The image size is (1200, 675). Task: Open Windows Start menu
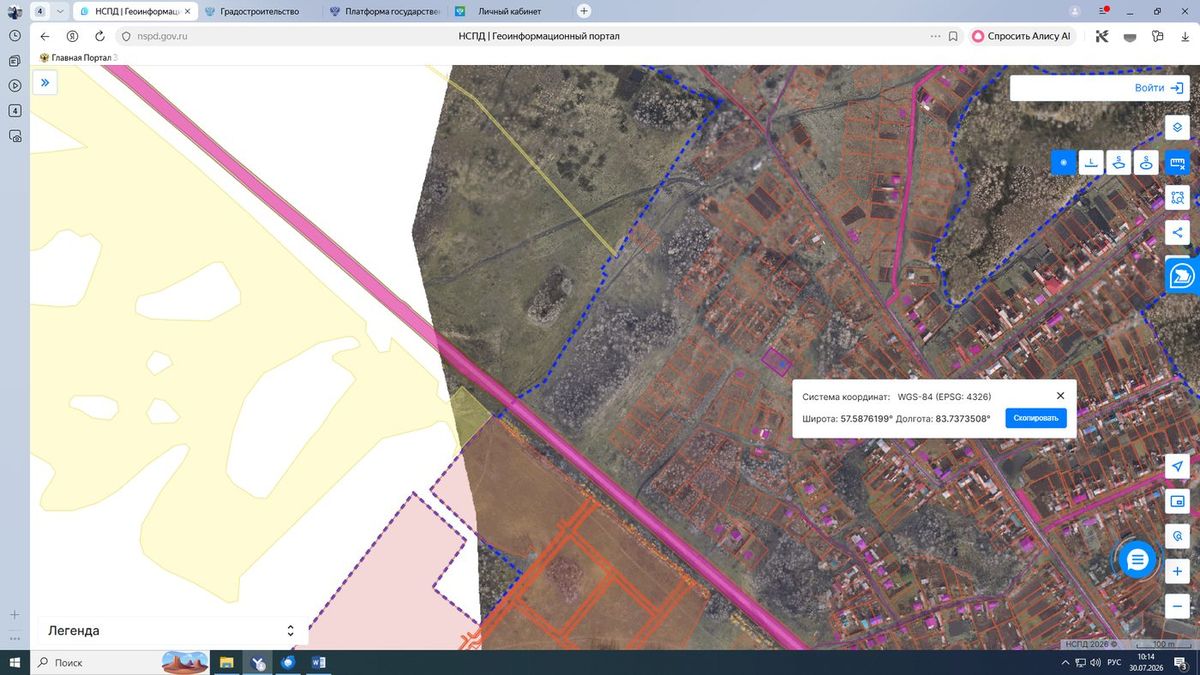[x=15, y=663]
